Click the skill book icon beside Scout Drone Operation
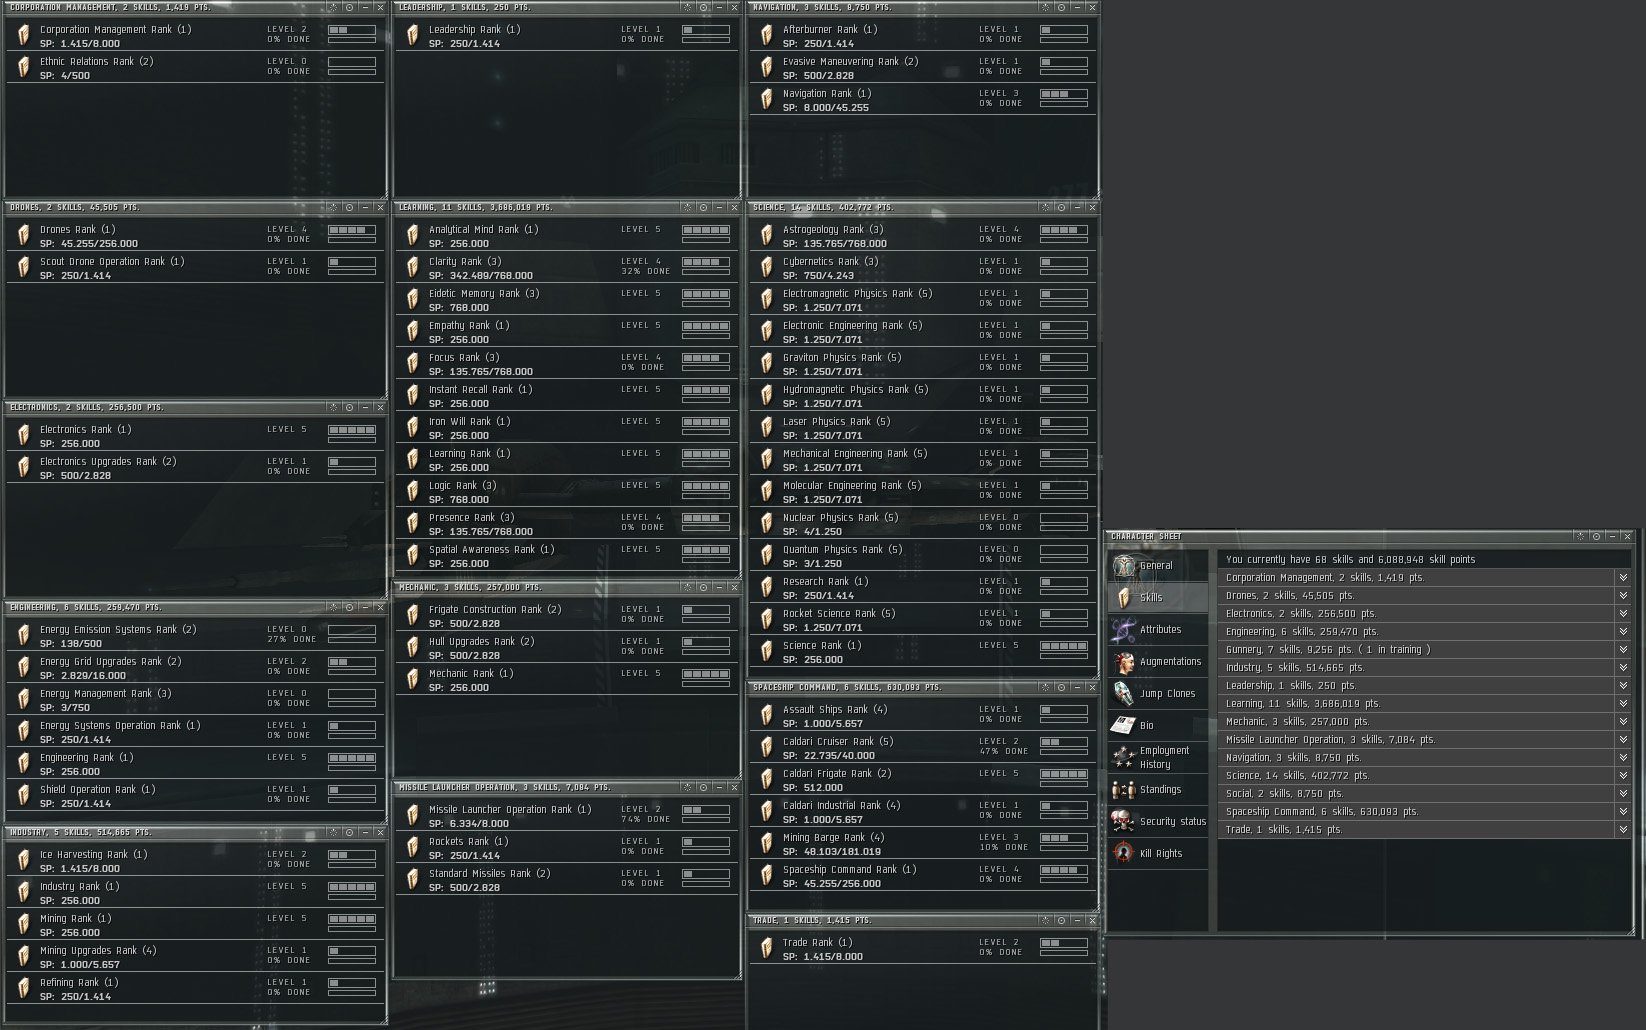Screen dimensions: 1646x1030 [24, 268]
